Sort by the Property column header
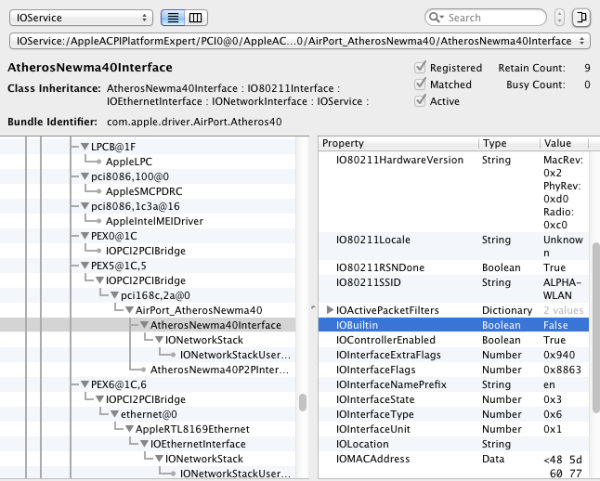The image size is (600, 481). click(400, 144)
